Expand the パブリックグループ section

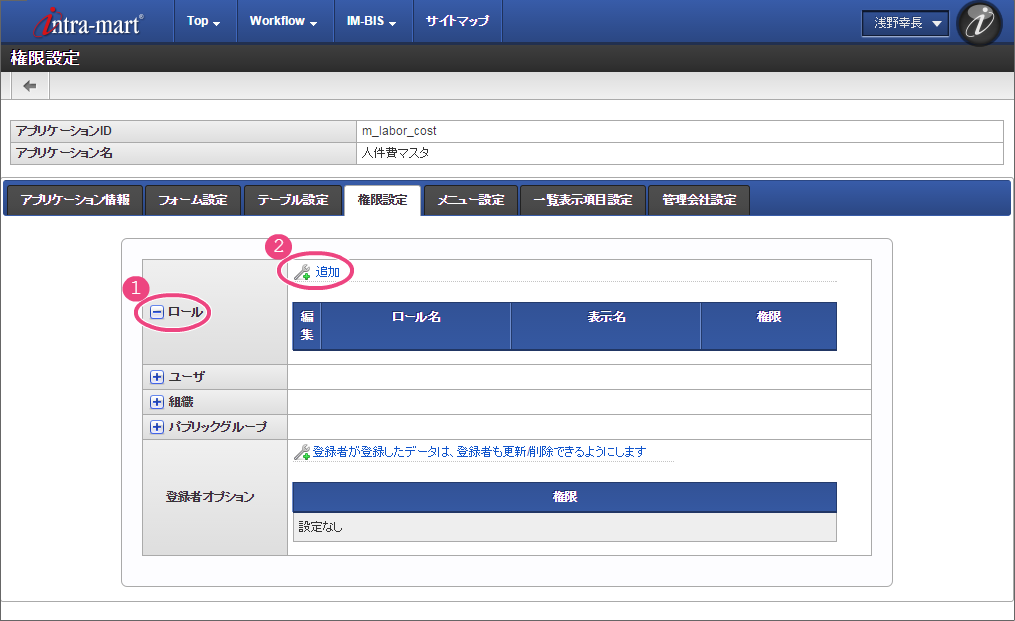tap(156, 427)
